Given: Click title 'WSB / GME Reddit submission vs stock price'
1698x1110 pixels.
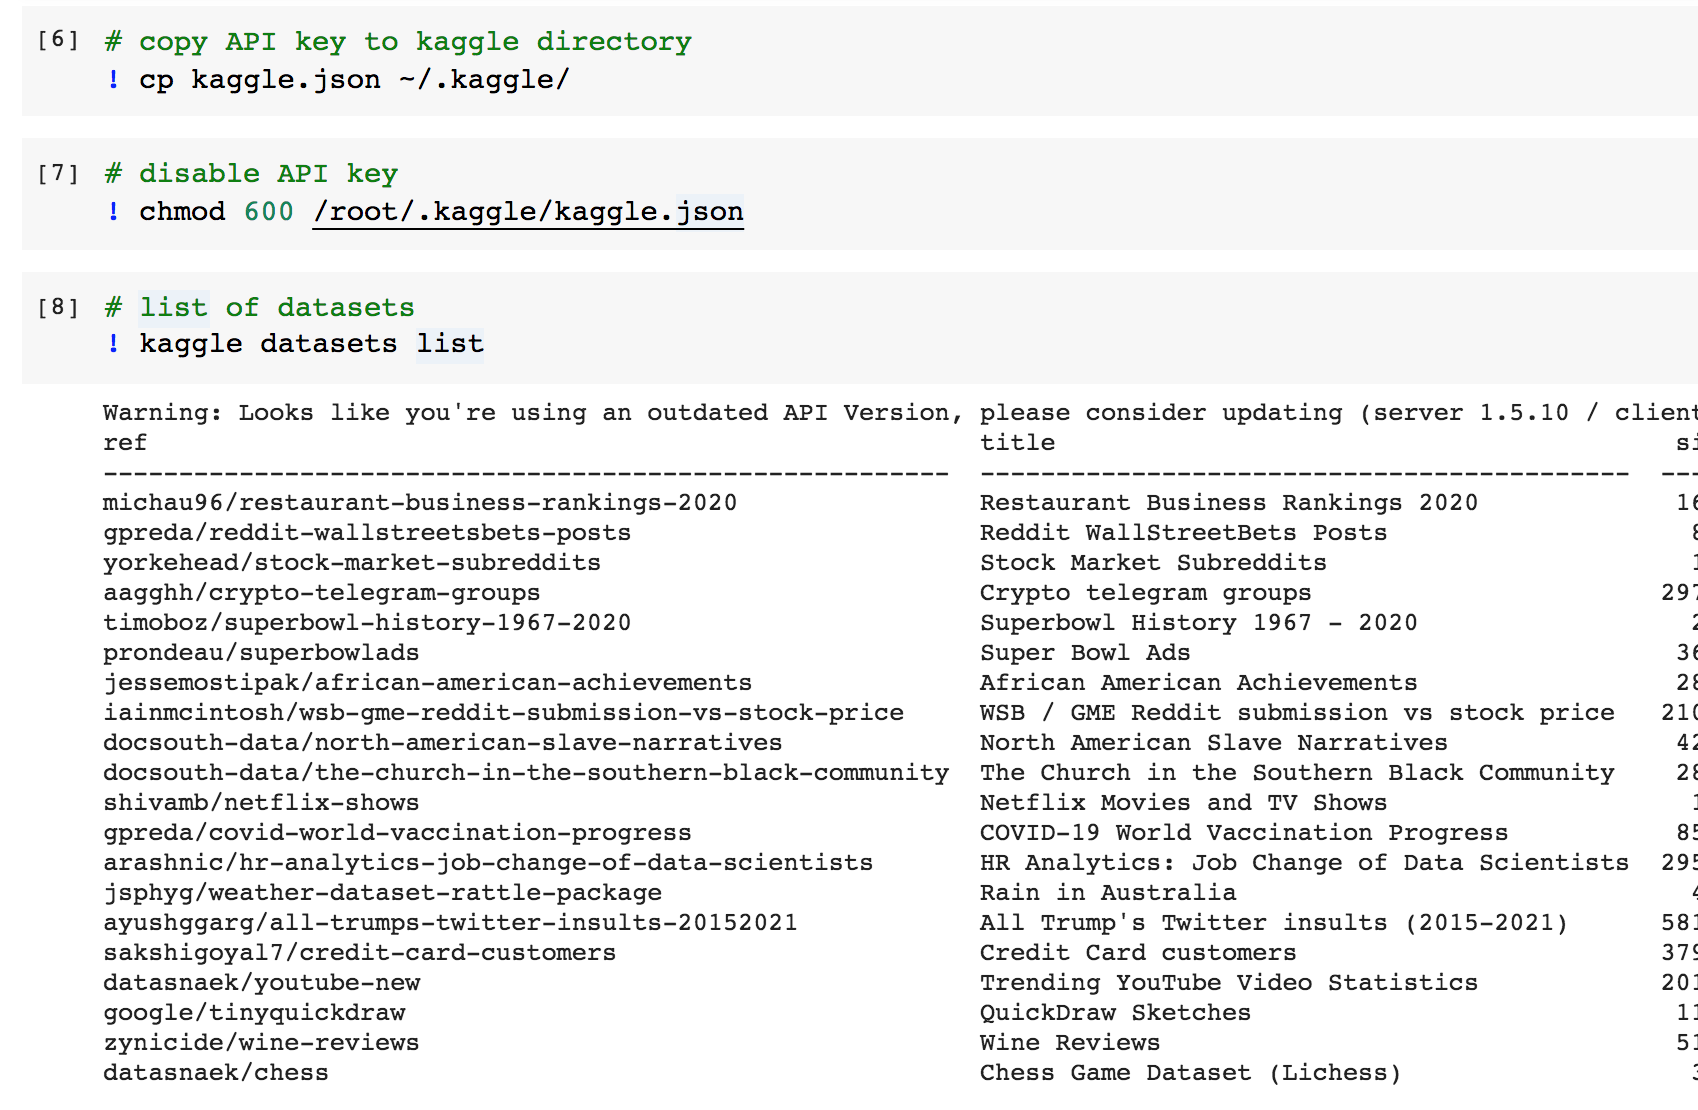Looking at the screenshot, I should coord(1297,712).
